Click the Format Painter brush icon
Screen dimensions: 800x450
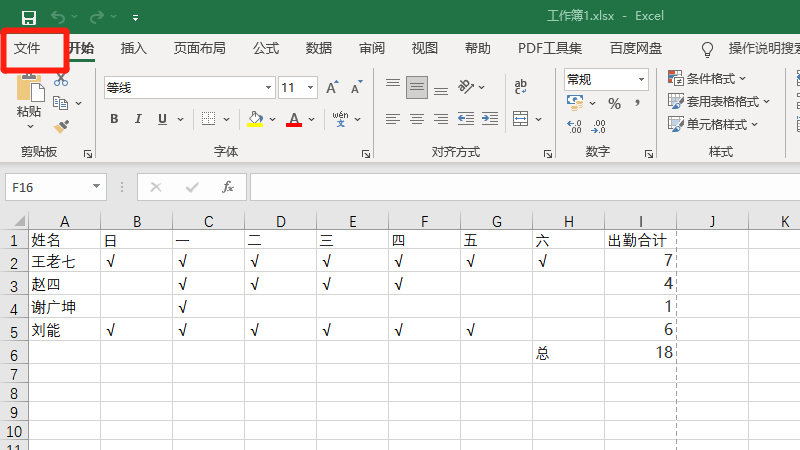(x=61, y=126)
